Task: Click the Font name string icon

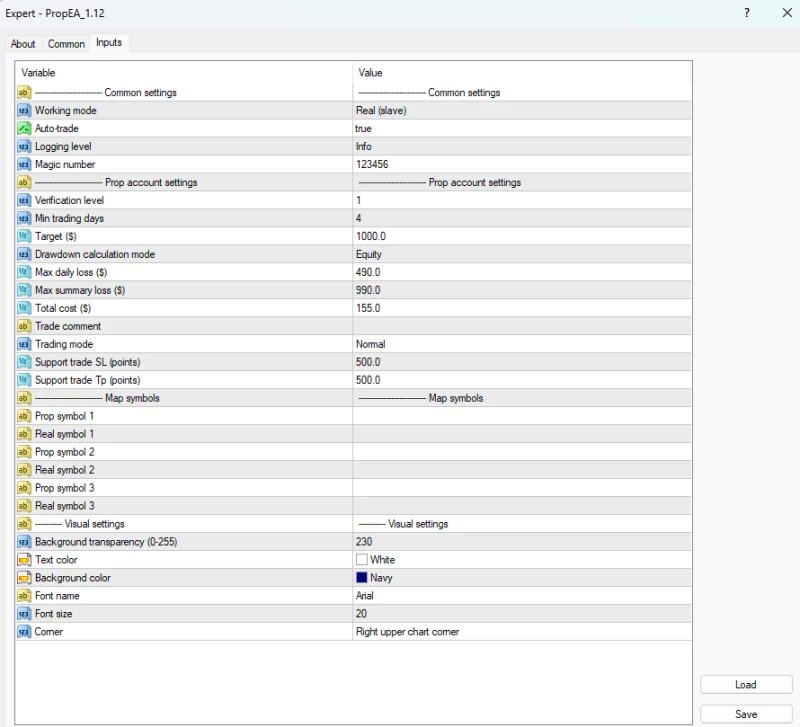Action: click(24, 596)
